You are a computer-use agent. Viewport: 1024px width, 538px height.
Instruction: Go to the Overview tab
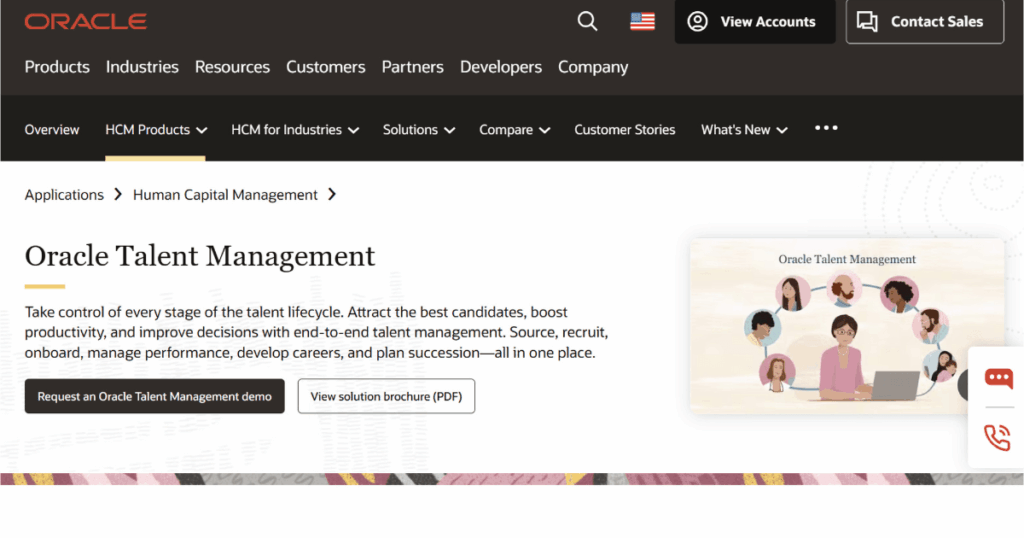click(x=52, y=130)
